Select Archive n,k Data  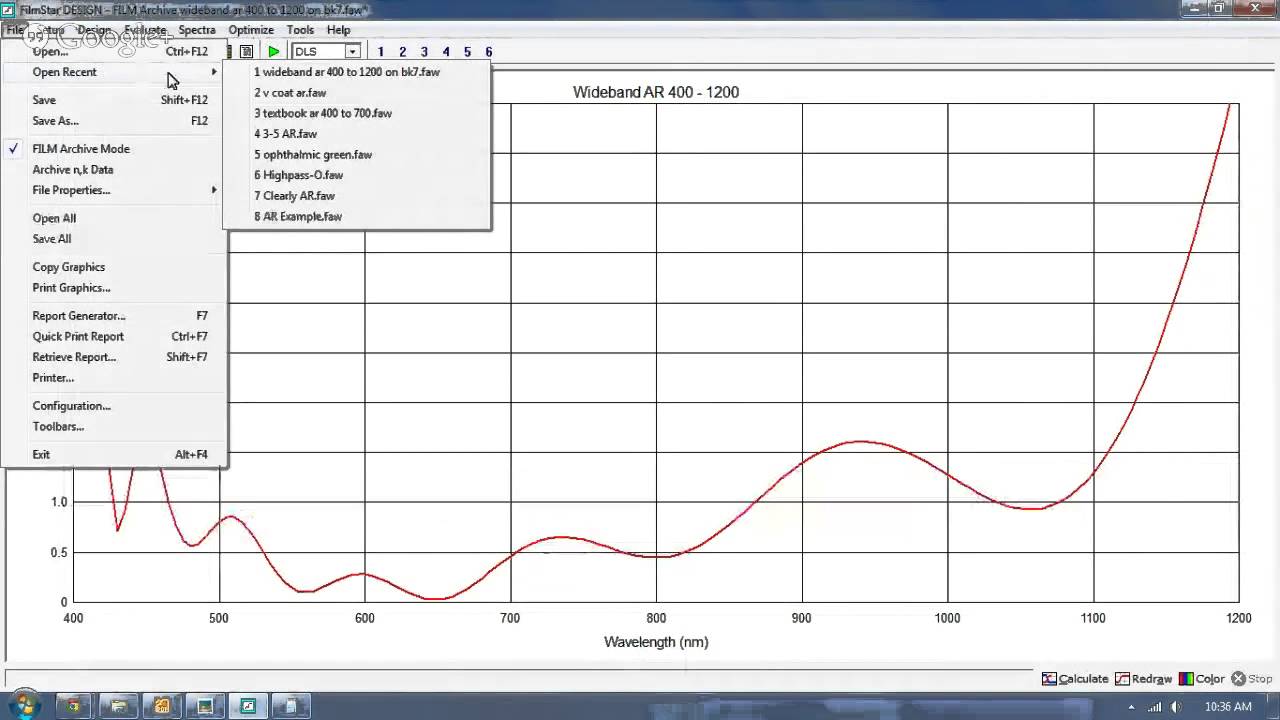click(x=116, y=170)
